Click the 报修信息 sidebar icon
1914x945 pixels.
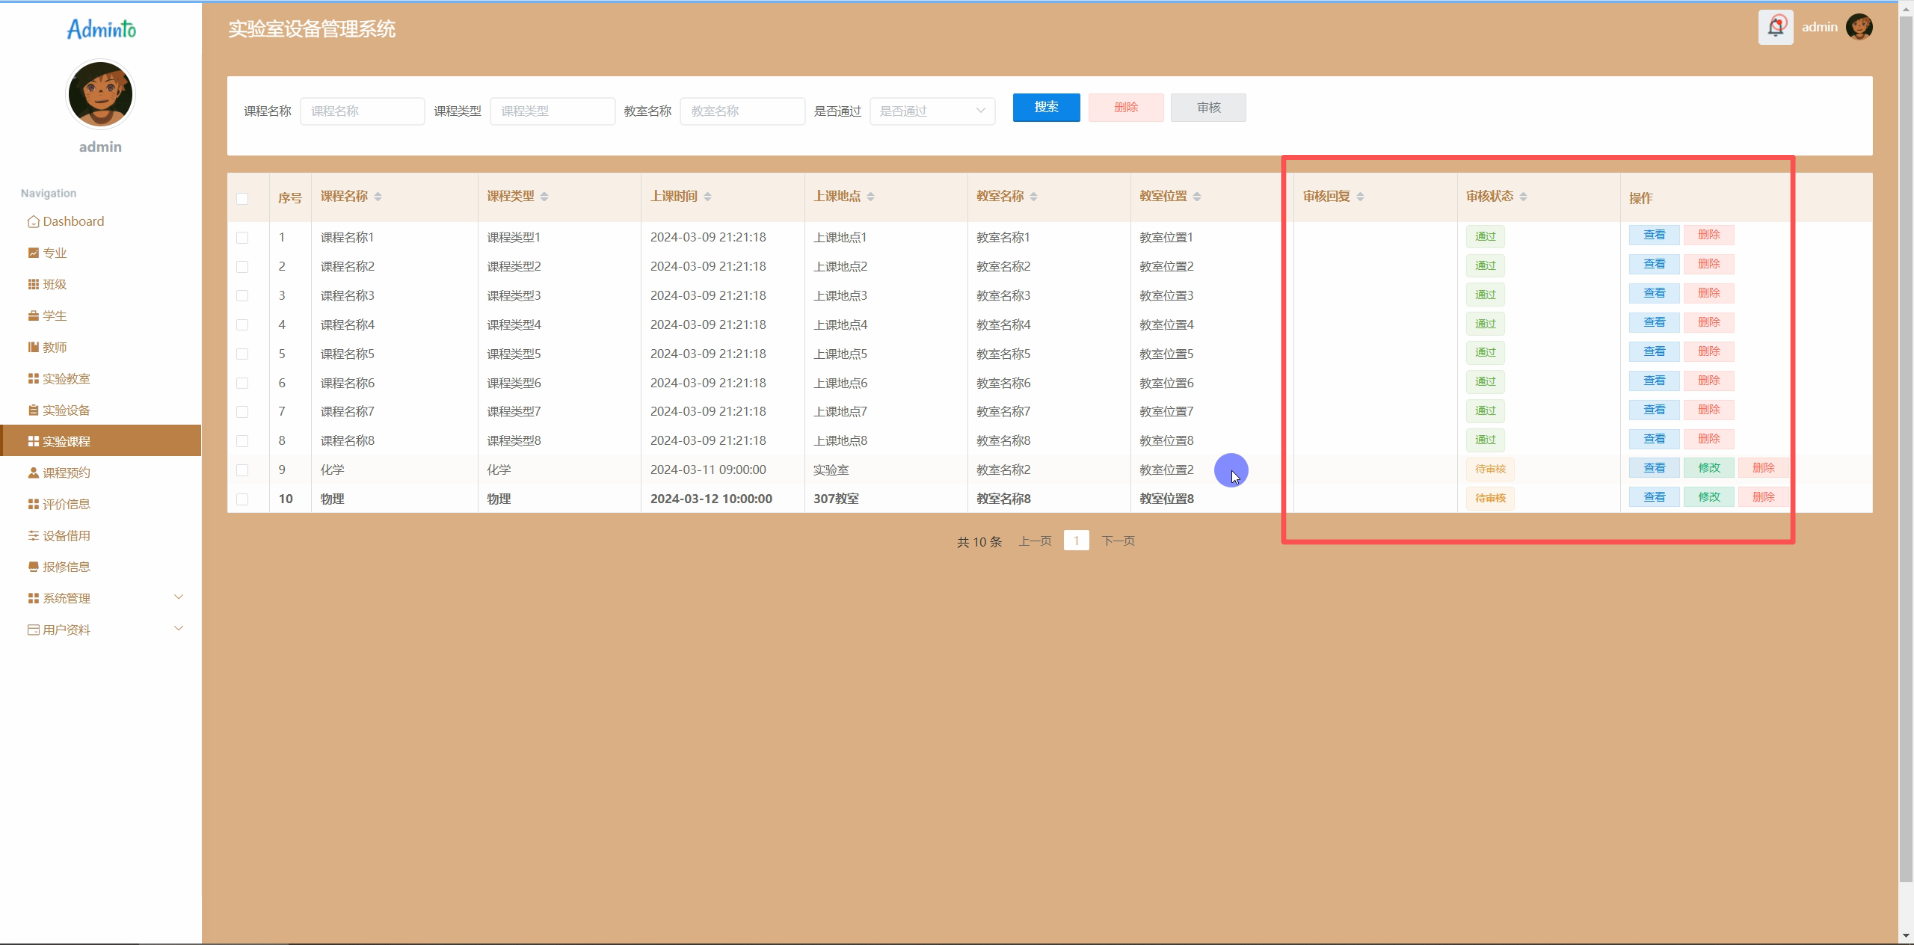[33, 567]
